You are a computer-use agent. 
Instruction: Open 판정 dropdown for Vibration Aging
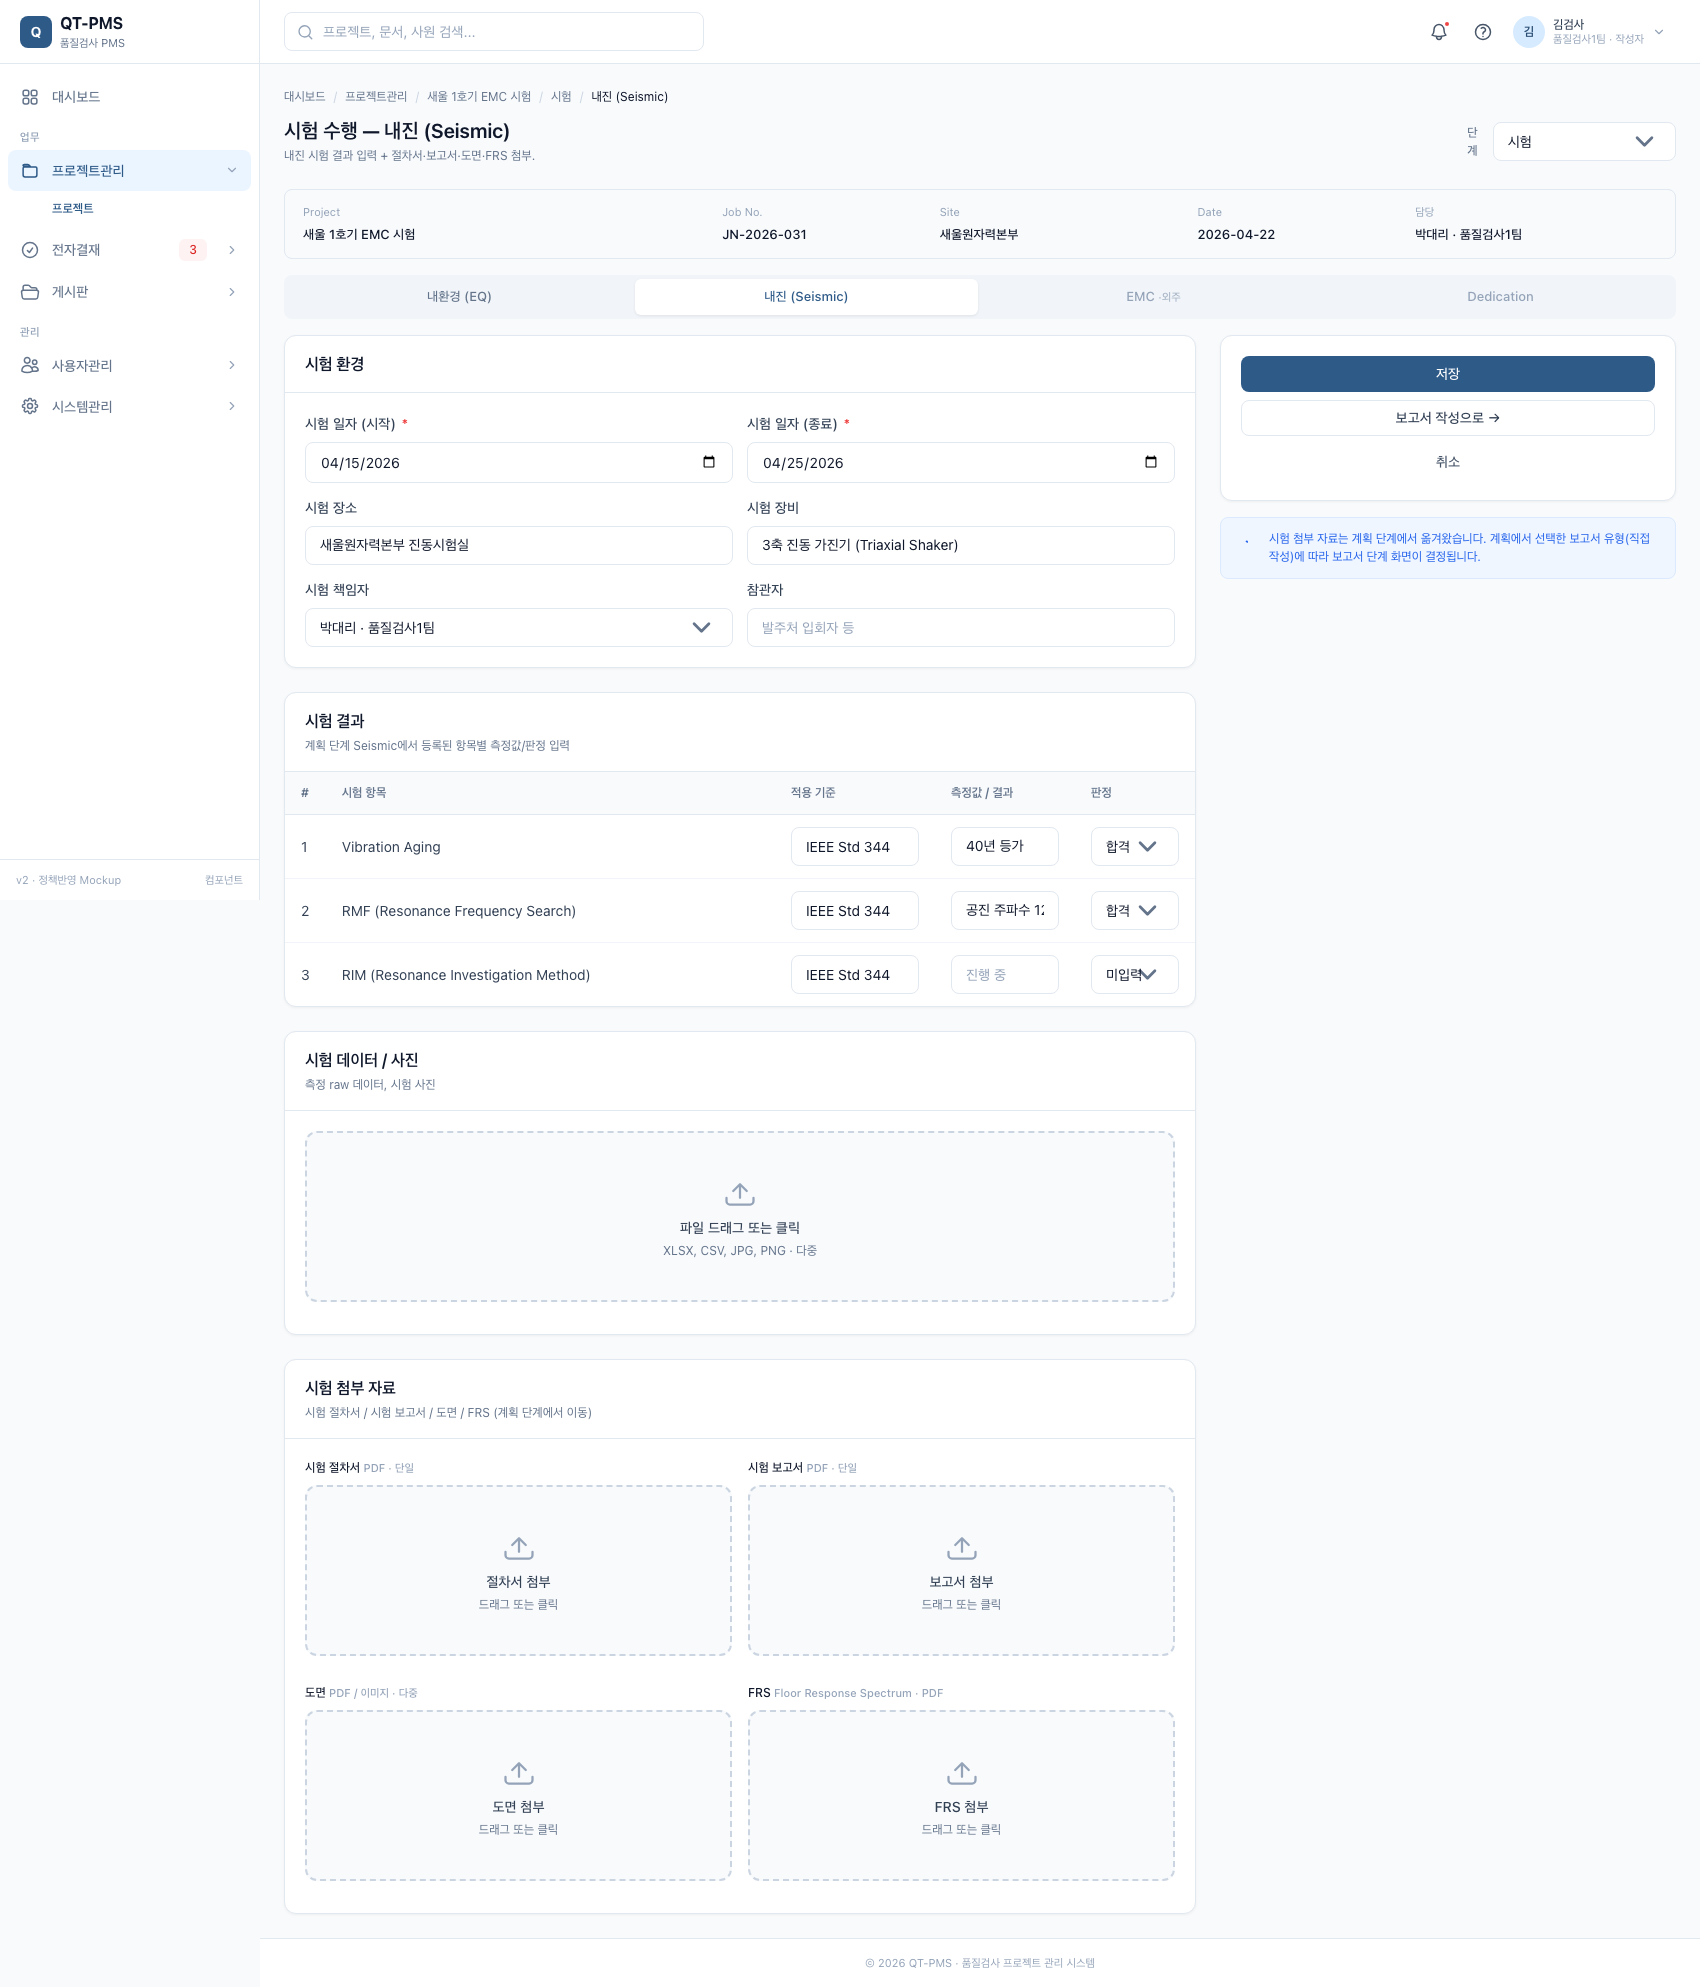coord(1134,847)
